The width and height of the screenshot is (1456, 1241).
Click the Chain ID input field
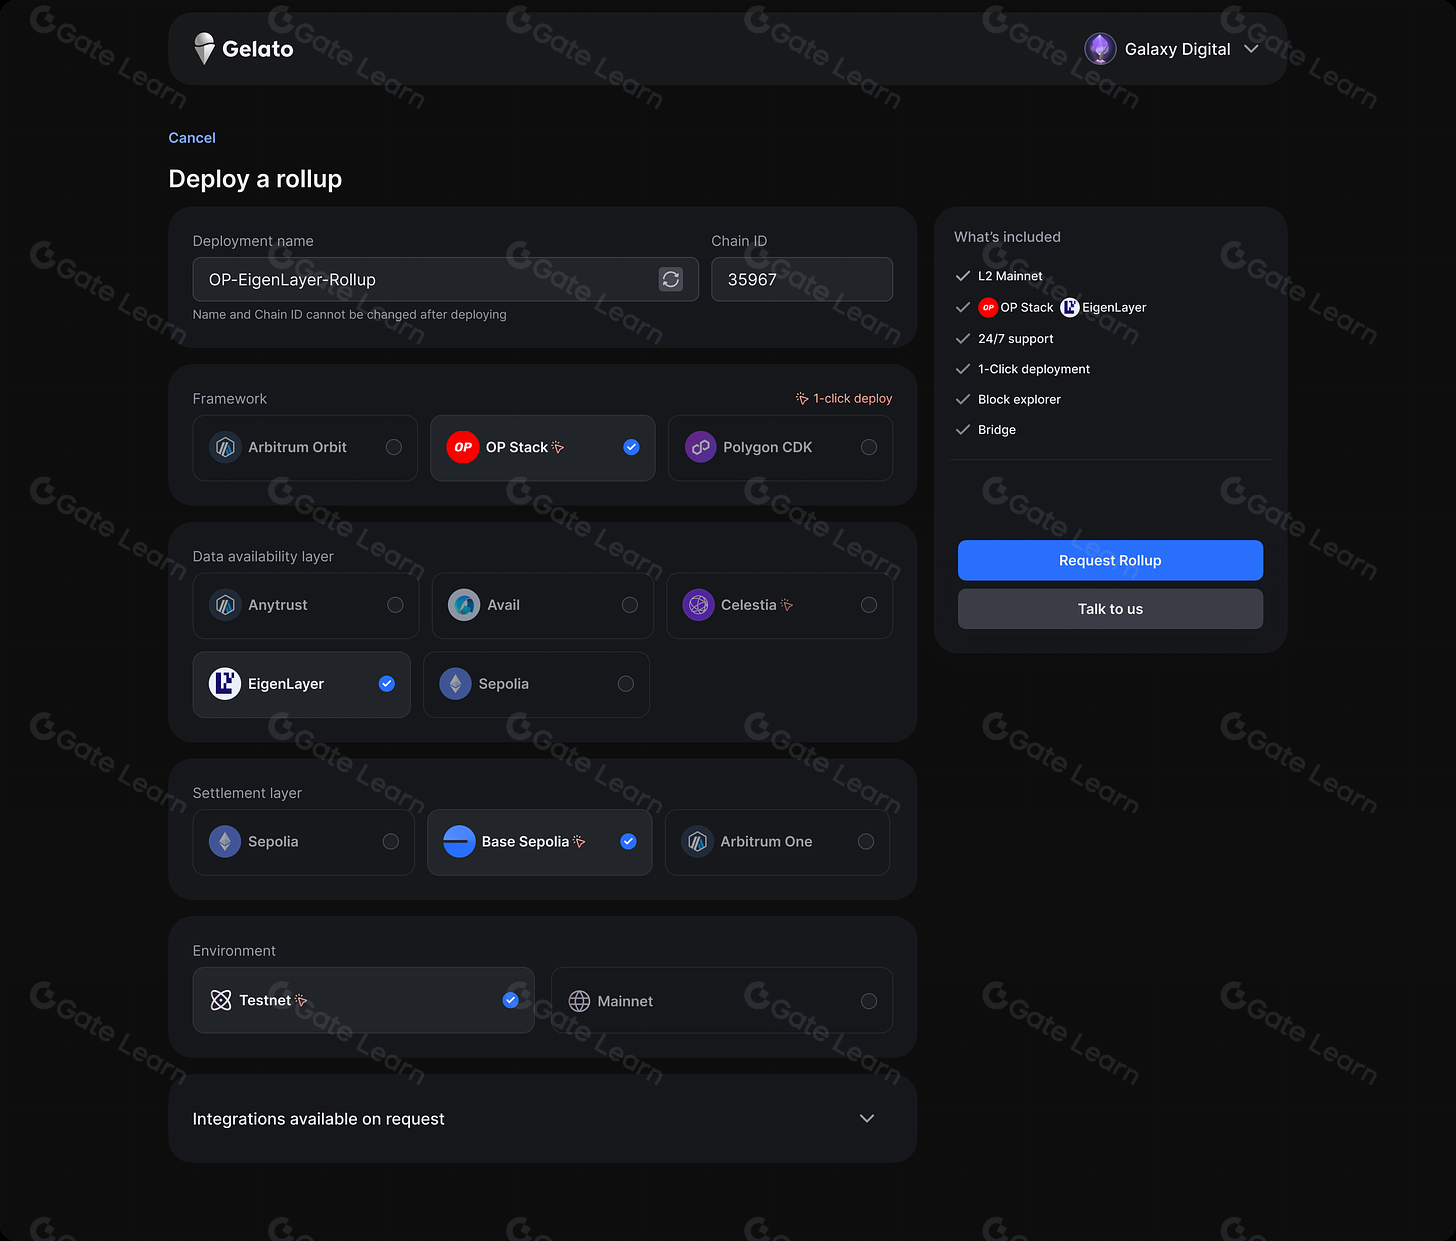coord(801,279)
